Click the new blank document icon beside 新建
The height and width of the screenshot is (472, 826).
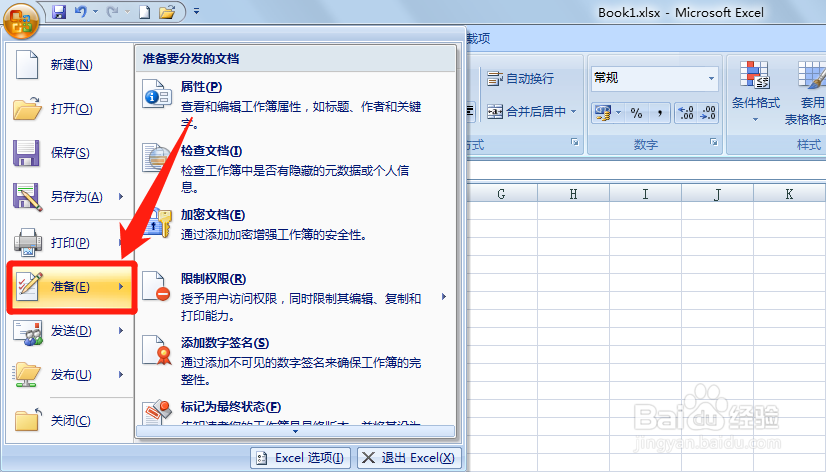click(27, 64)
